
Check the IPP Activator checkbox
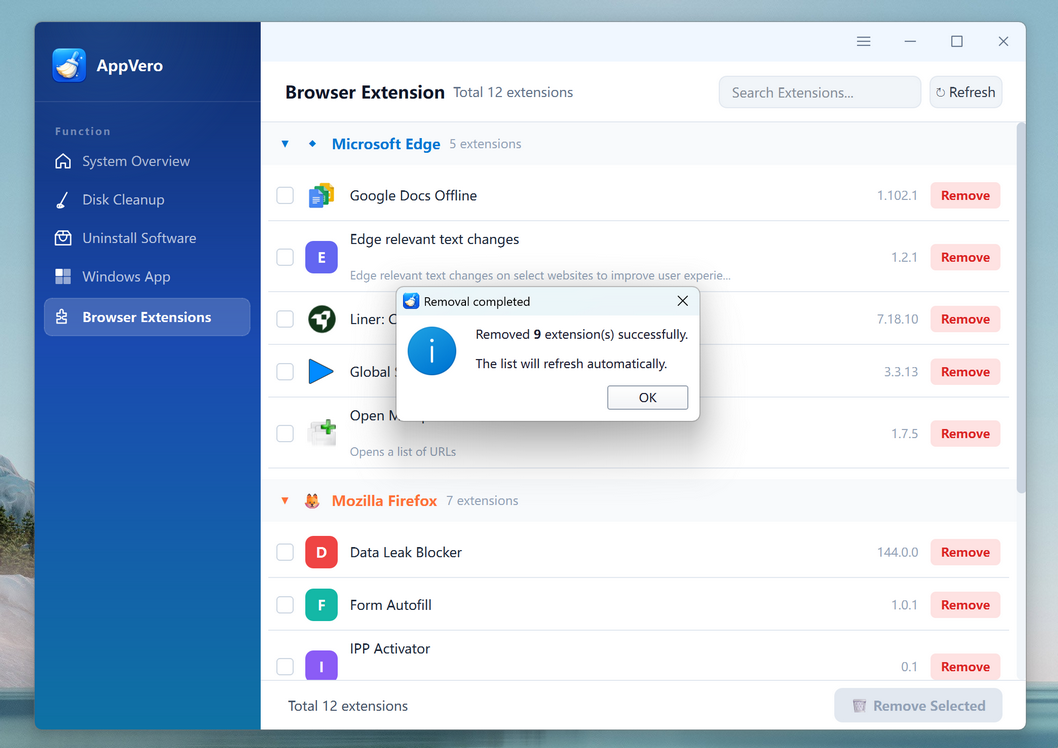[x=285, y=666]
